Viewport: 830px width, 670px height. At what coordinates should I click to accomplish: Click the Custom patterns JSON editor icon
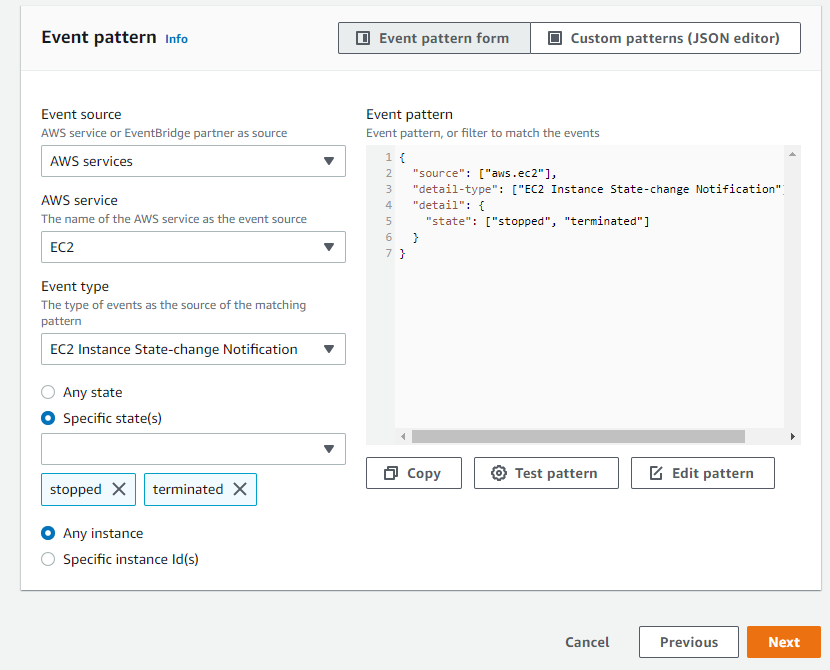555,38
